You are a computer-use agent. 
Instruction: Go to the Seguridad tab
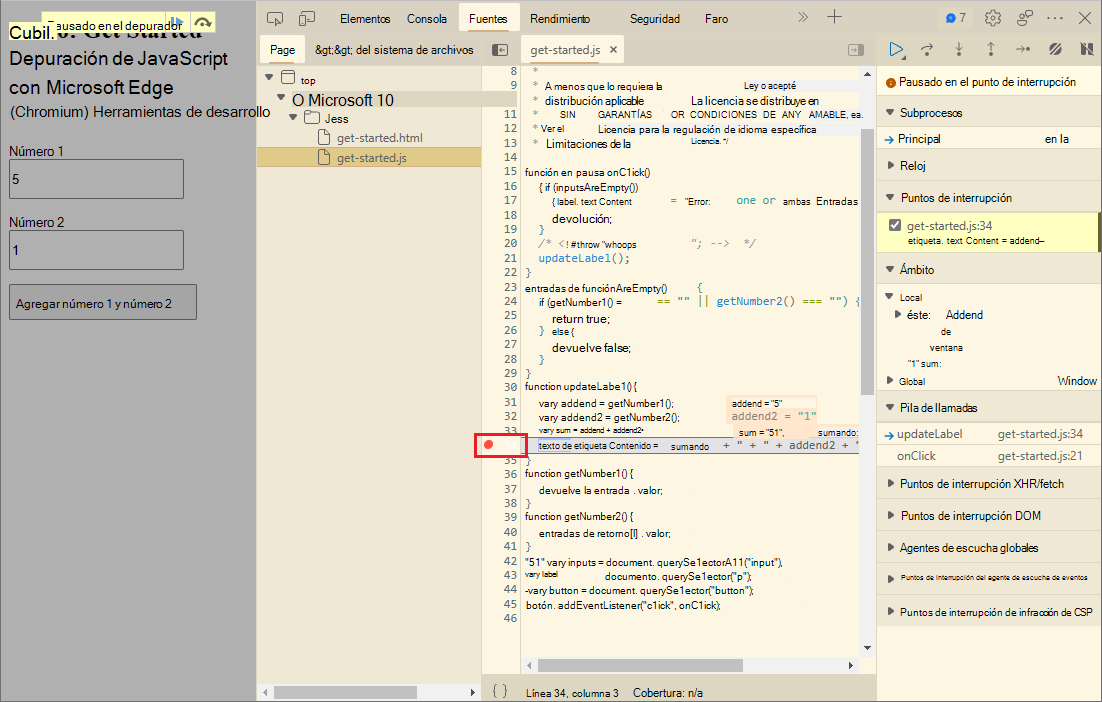click(655, 19)
